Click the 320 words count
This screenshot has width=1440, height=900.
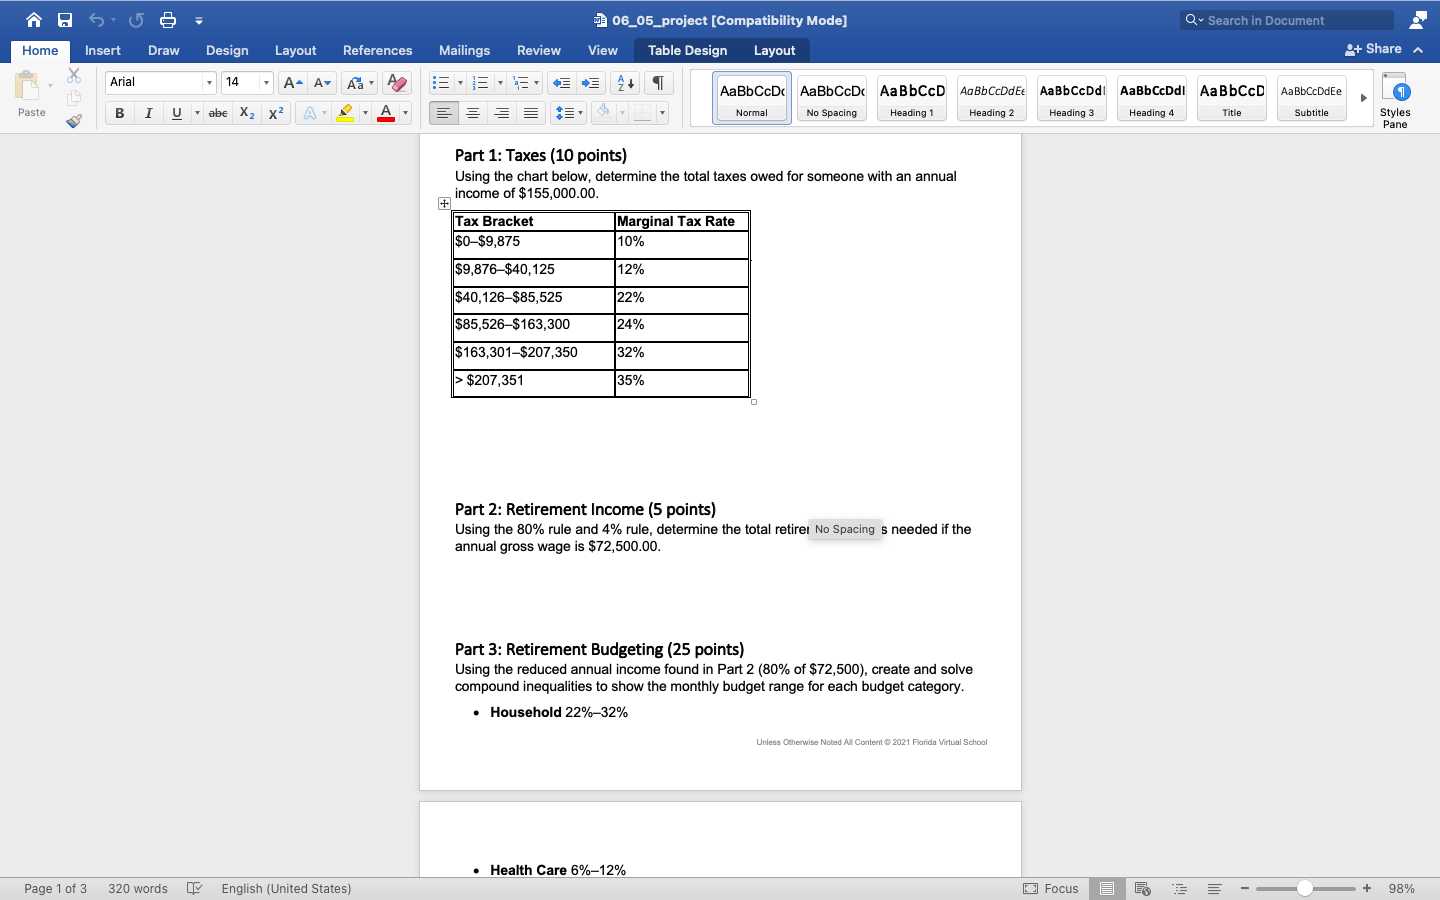pos(138,888)
